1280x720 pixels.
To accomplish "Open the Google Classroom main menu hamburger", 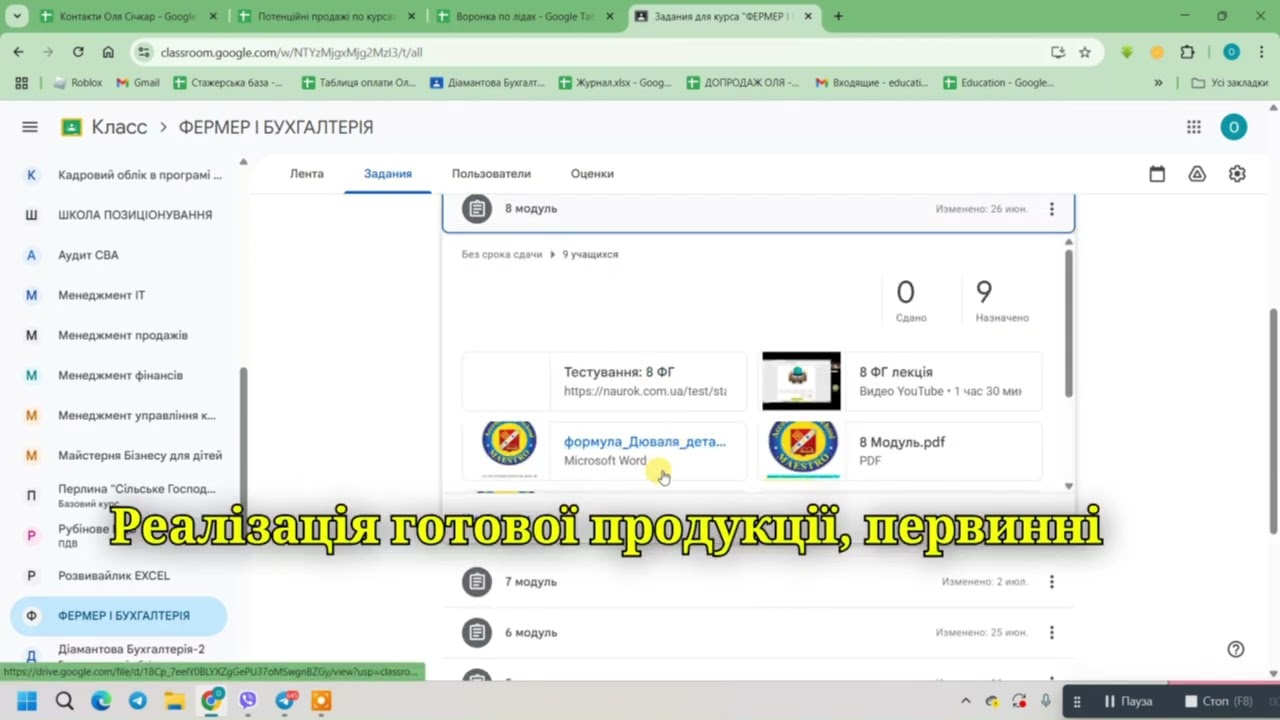I will (30, 127).
